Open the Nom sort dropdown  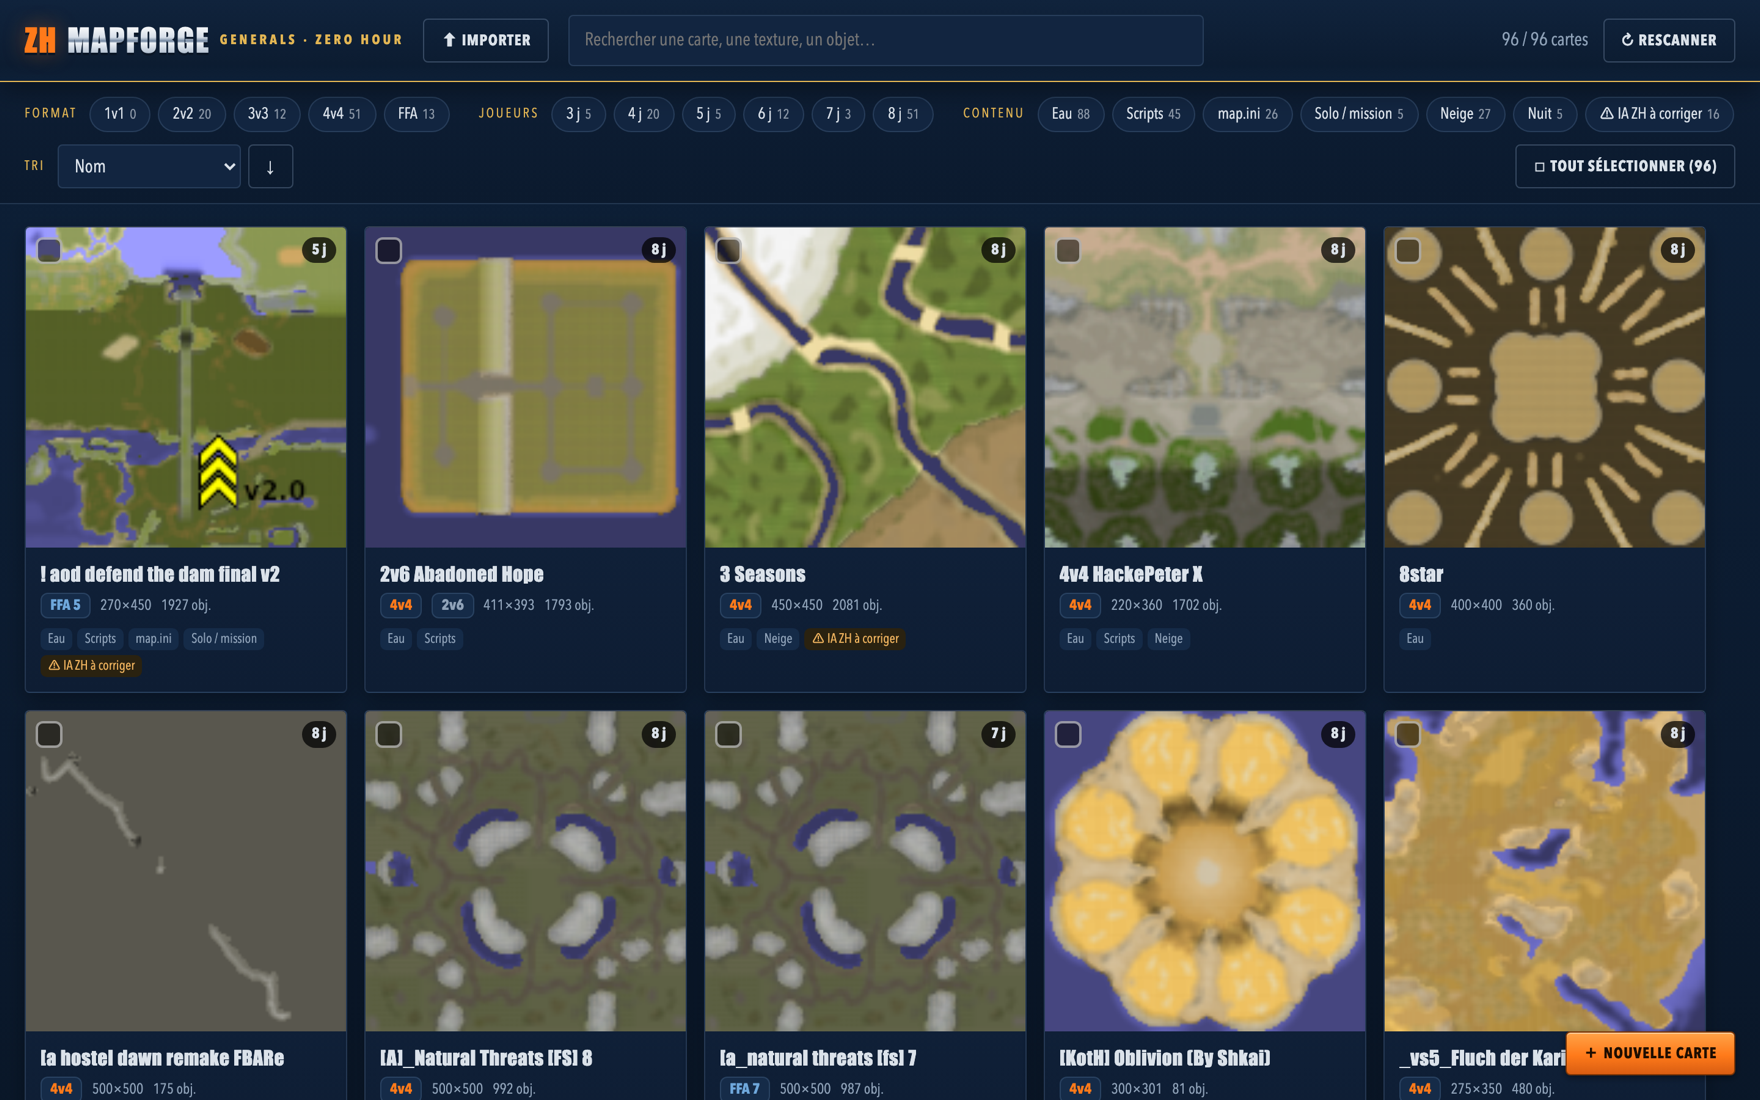(149, 166)
